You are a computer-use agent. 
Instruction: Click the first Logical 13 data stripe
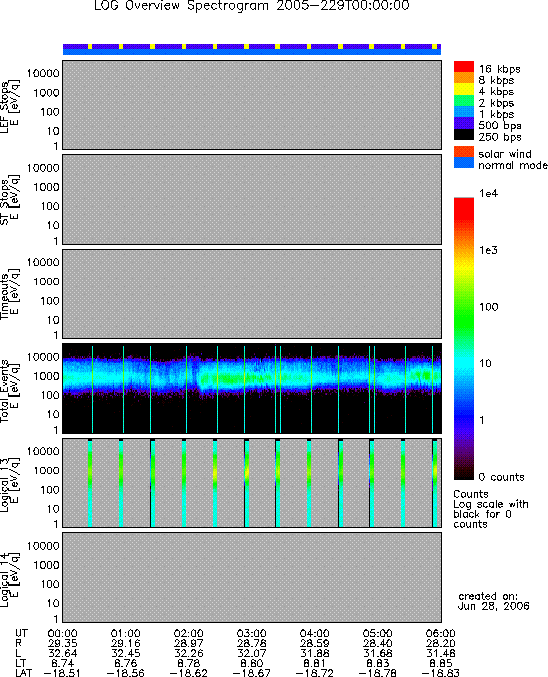point(90,483)
